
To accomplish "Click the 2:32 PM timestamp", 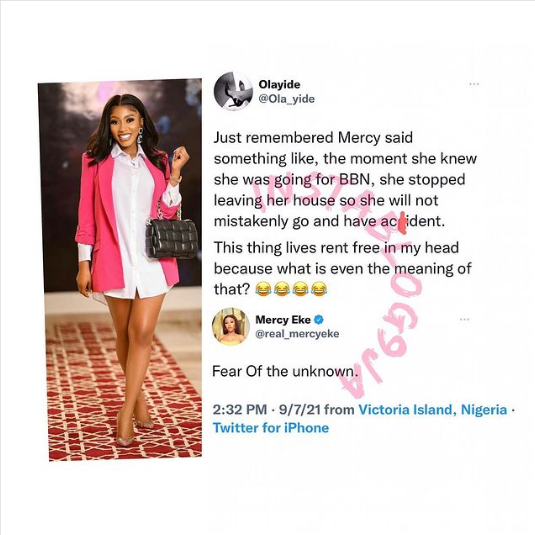I will 240,409.
